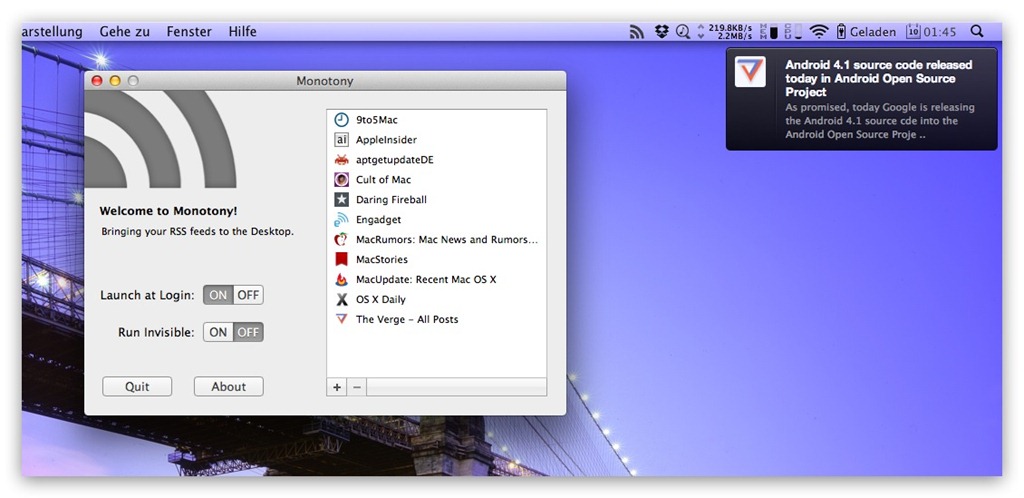The width and height of the screenshot is (1024, 498).
Task: Click the CPU usage indicator icon
Action: click(x=793, y=31)
